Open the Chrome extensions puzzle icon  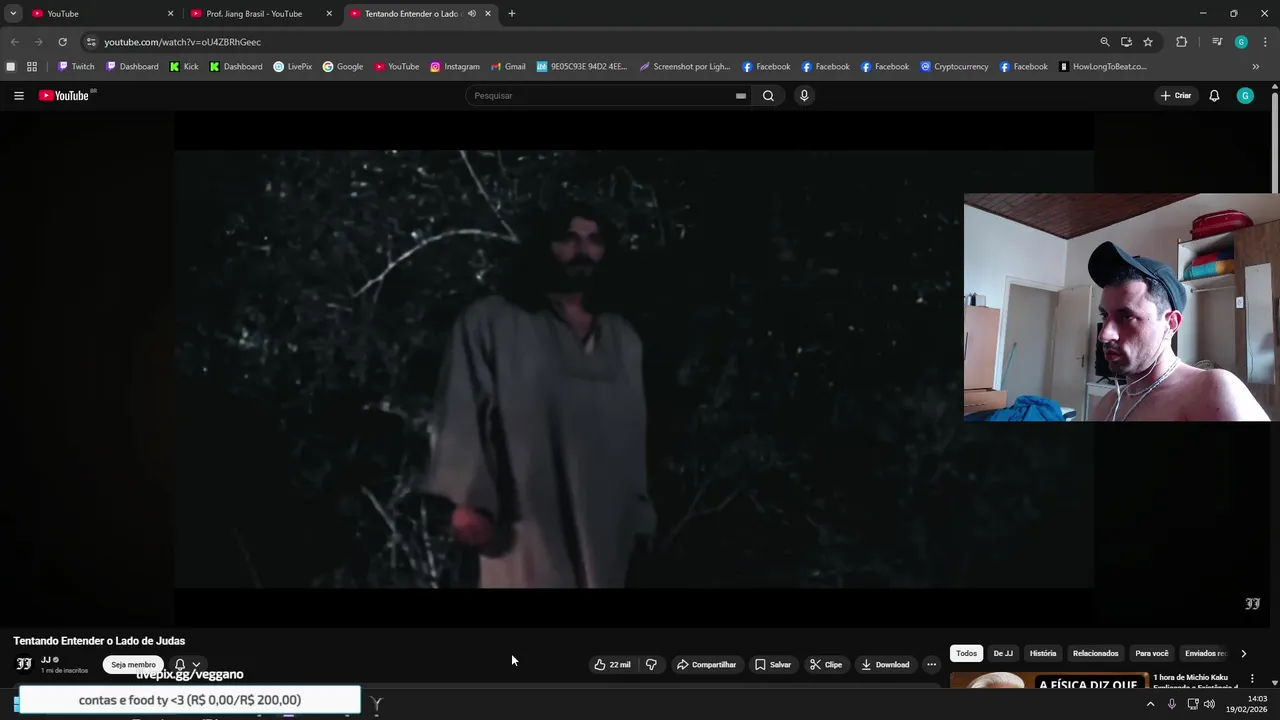point(1181,42)
